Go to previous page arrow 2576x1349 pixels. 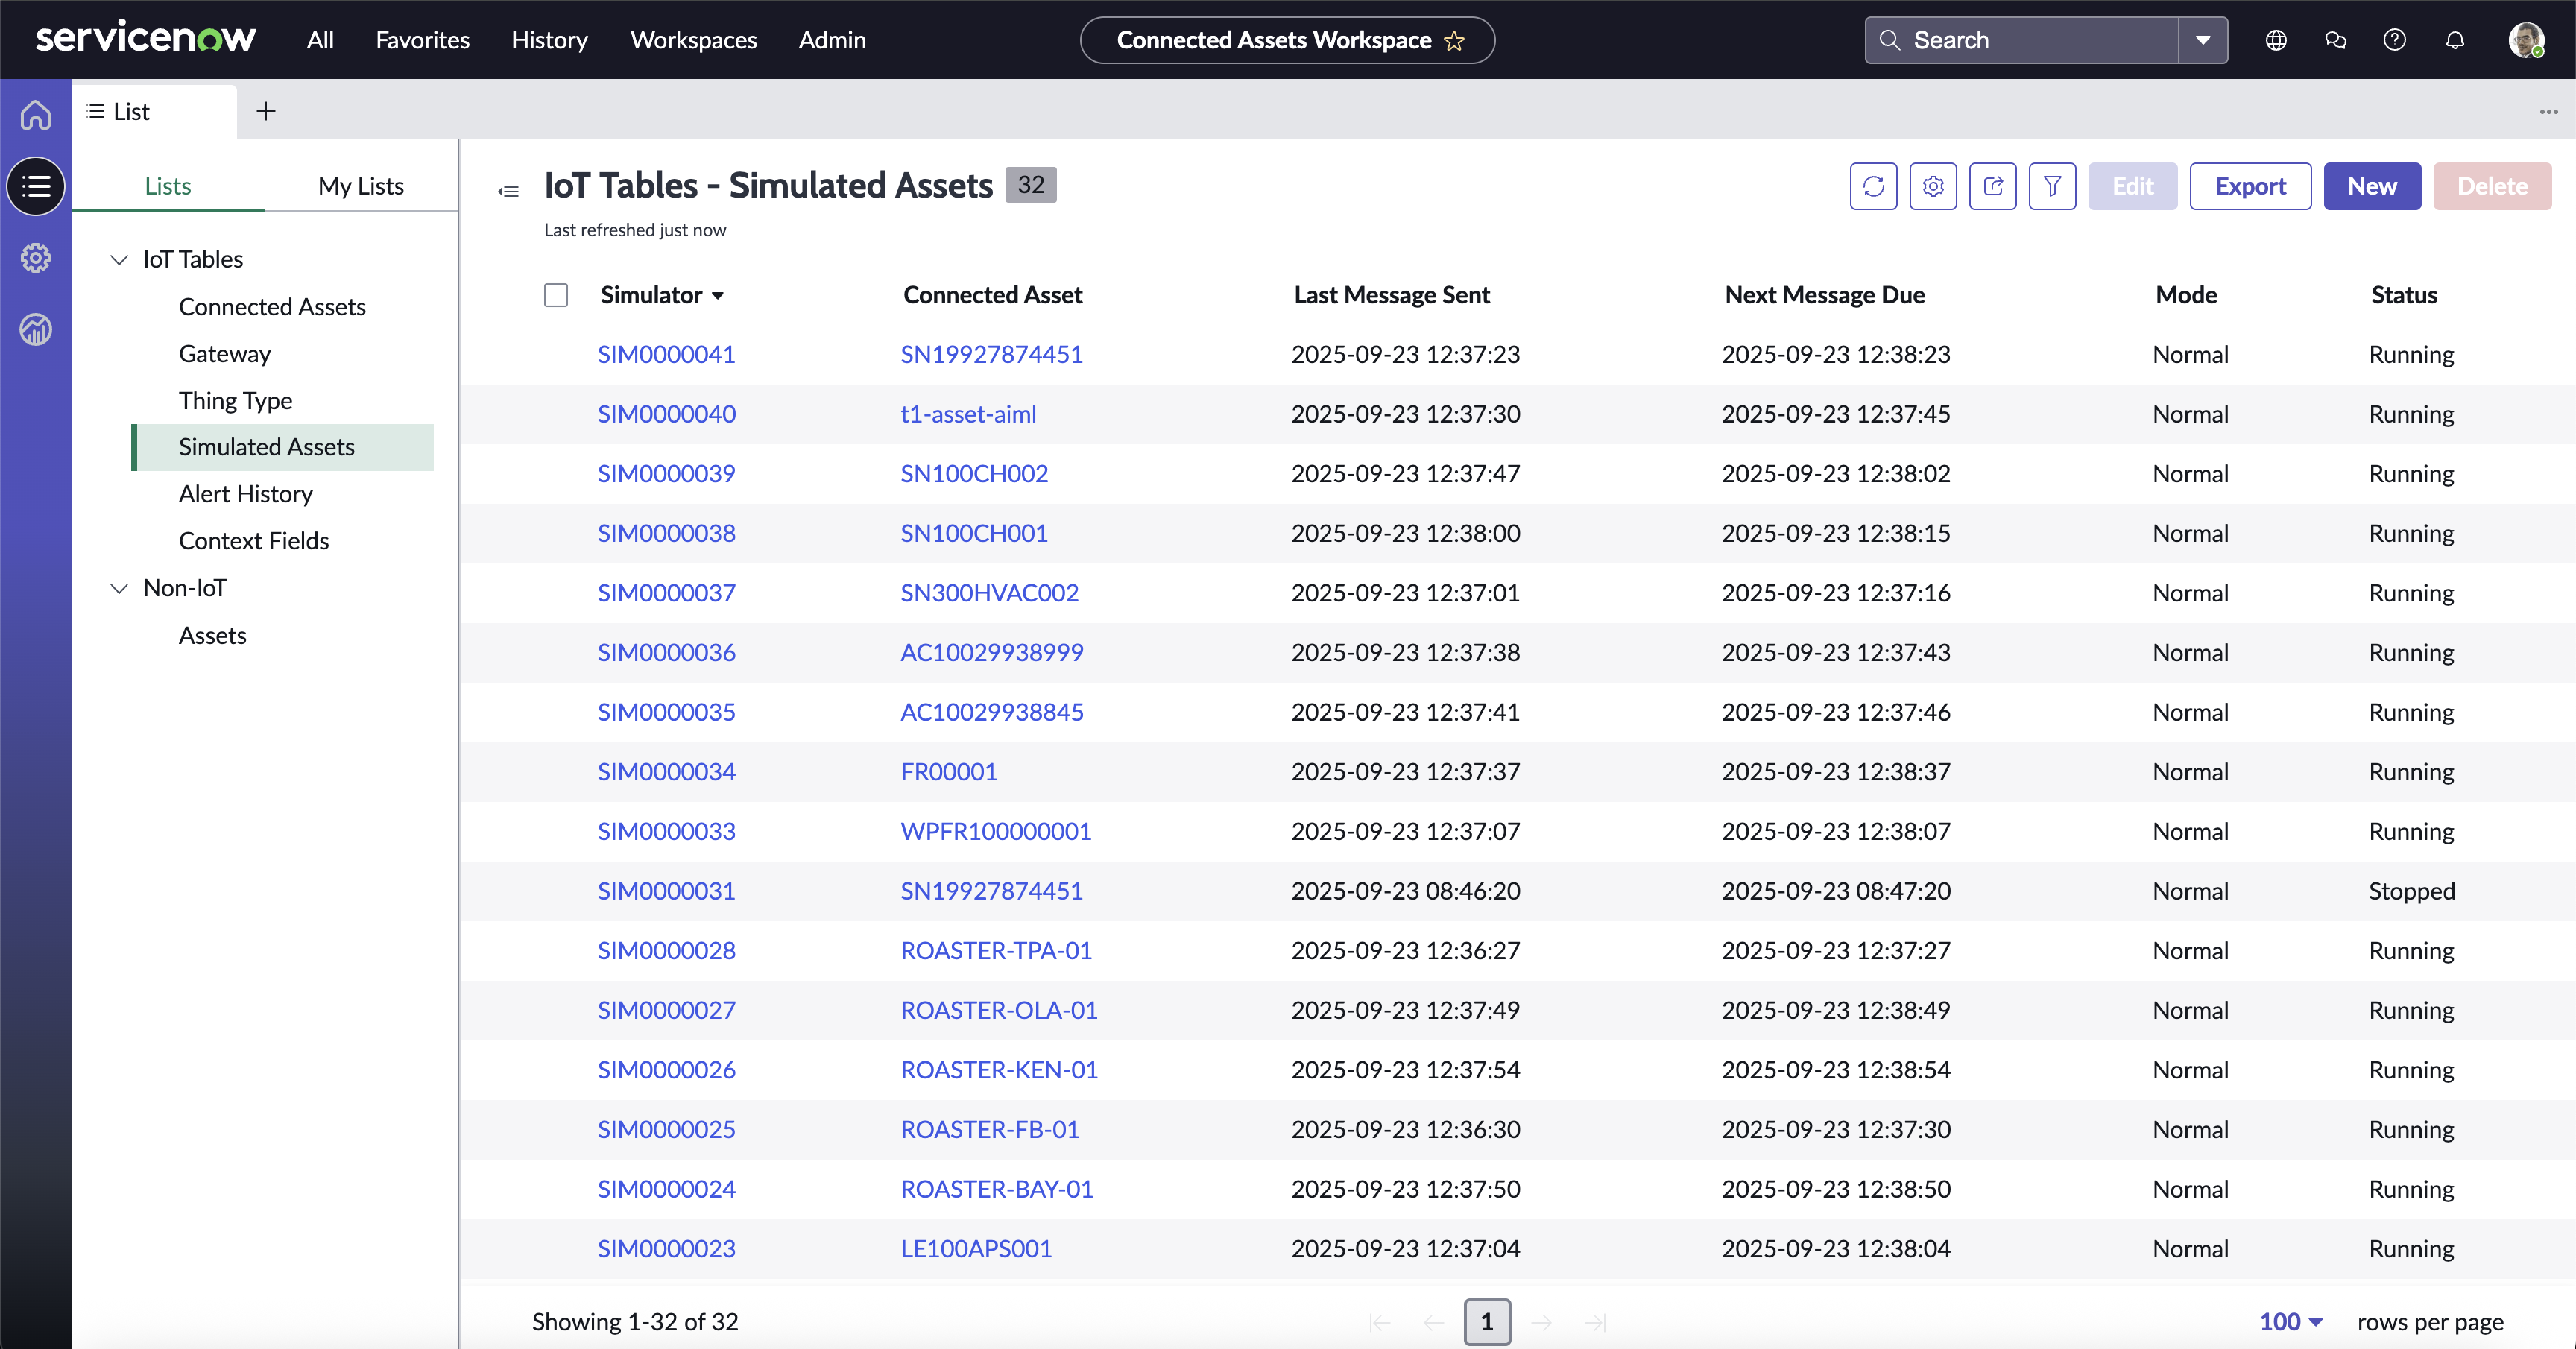tap(1433, 1323)
